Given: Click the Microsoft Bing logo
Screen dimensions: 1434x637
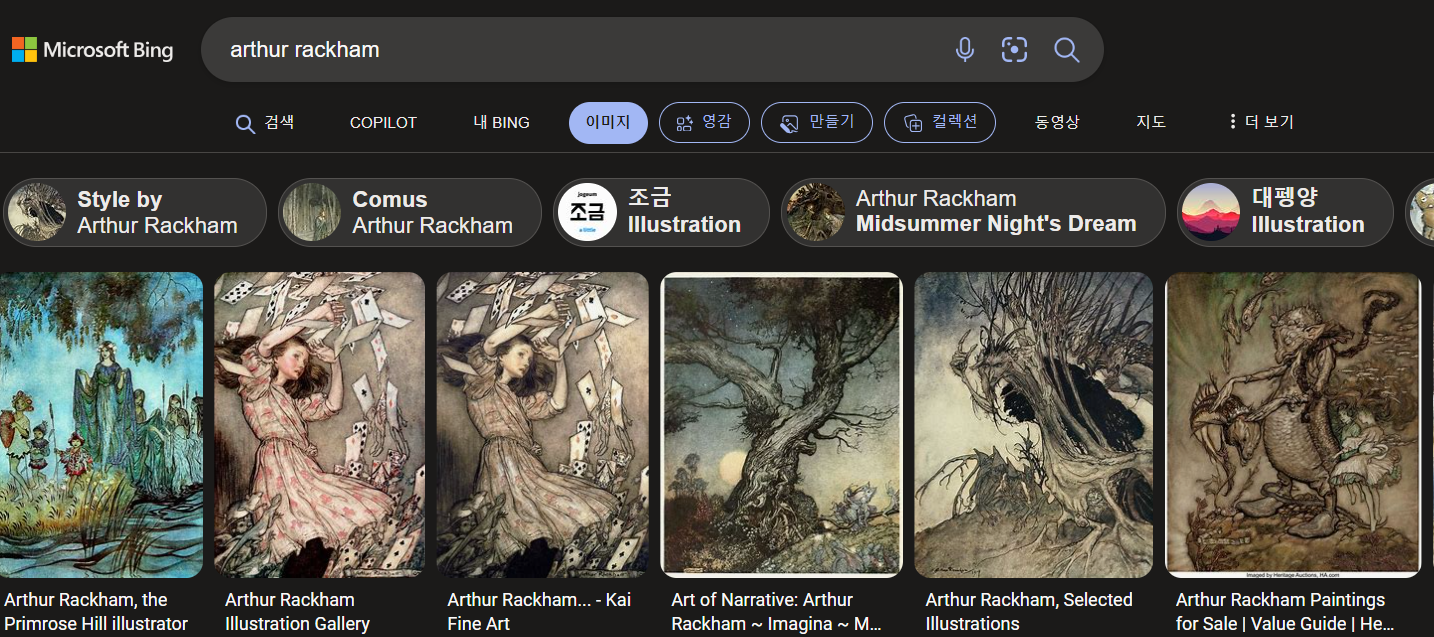Looking at the screenshot, I should (92, 50).
